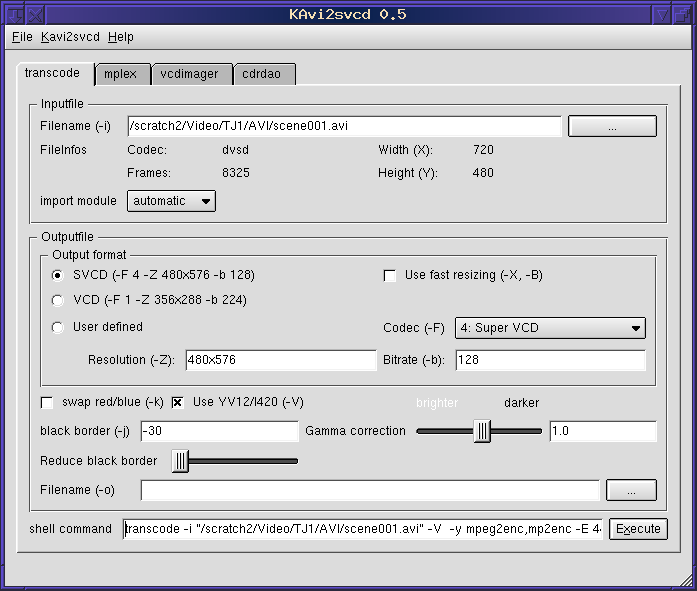Click the black border (-j) field
Viewport: 697px width, 591px height.
(220, 431)
